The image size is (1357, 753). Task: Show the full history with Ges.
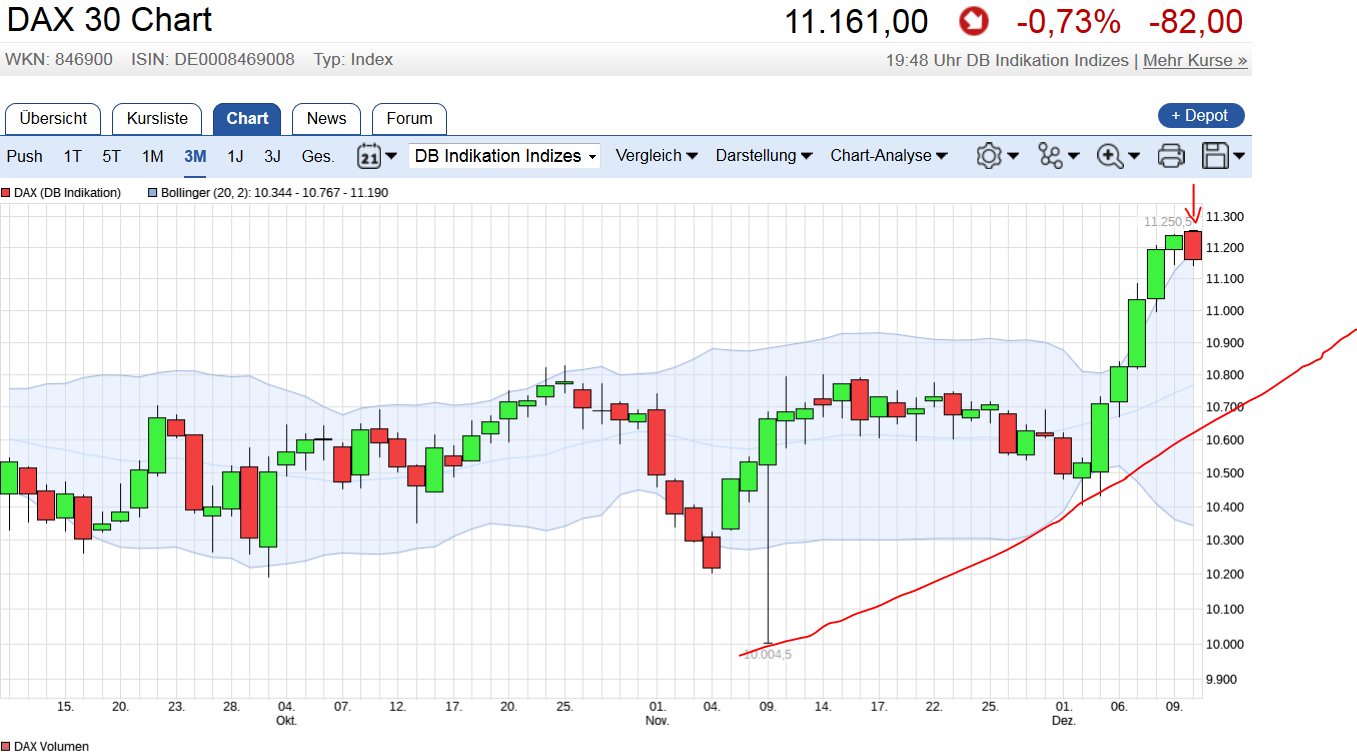(318, 156)
